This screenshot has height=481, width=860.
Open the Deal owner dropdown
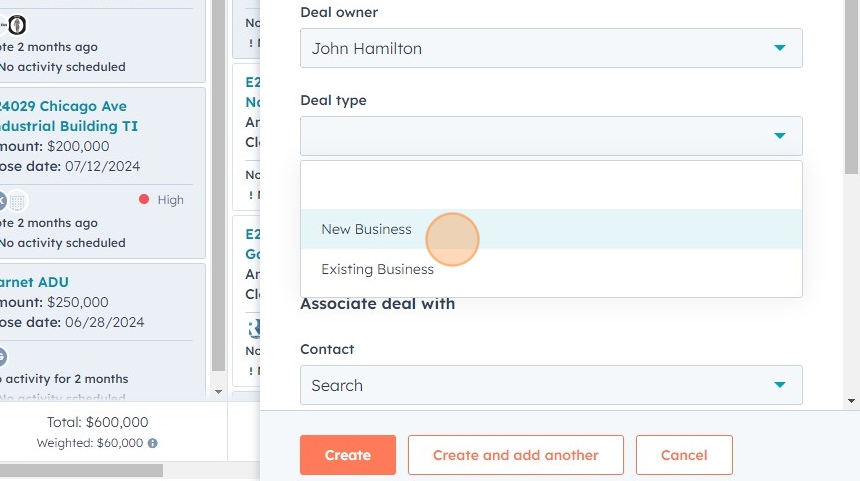[551, 48]
